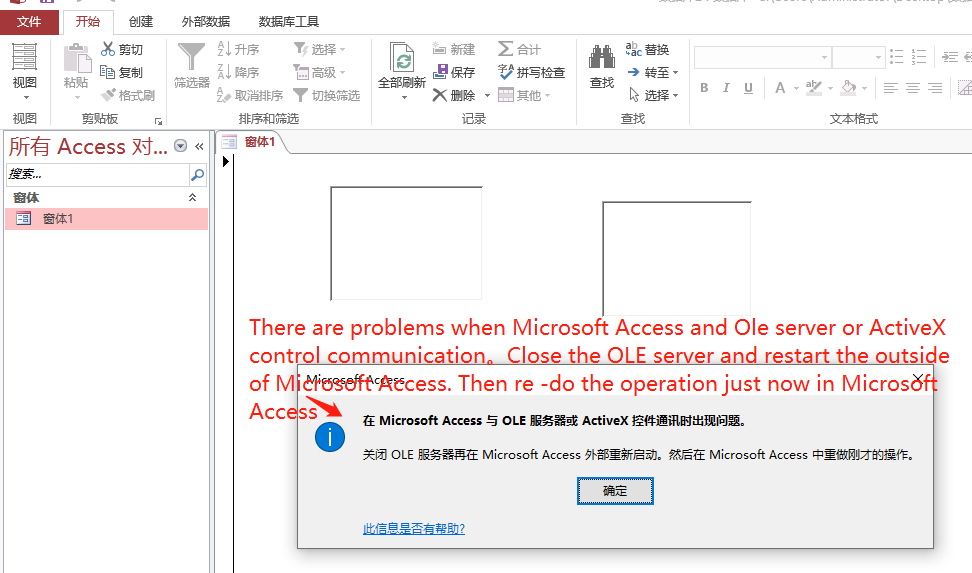The image size is (972, 573).
Task: Switch to the Create (创建) tab
Action: tap(141, 22)
